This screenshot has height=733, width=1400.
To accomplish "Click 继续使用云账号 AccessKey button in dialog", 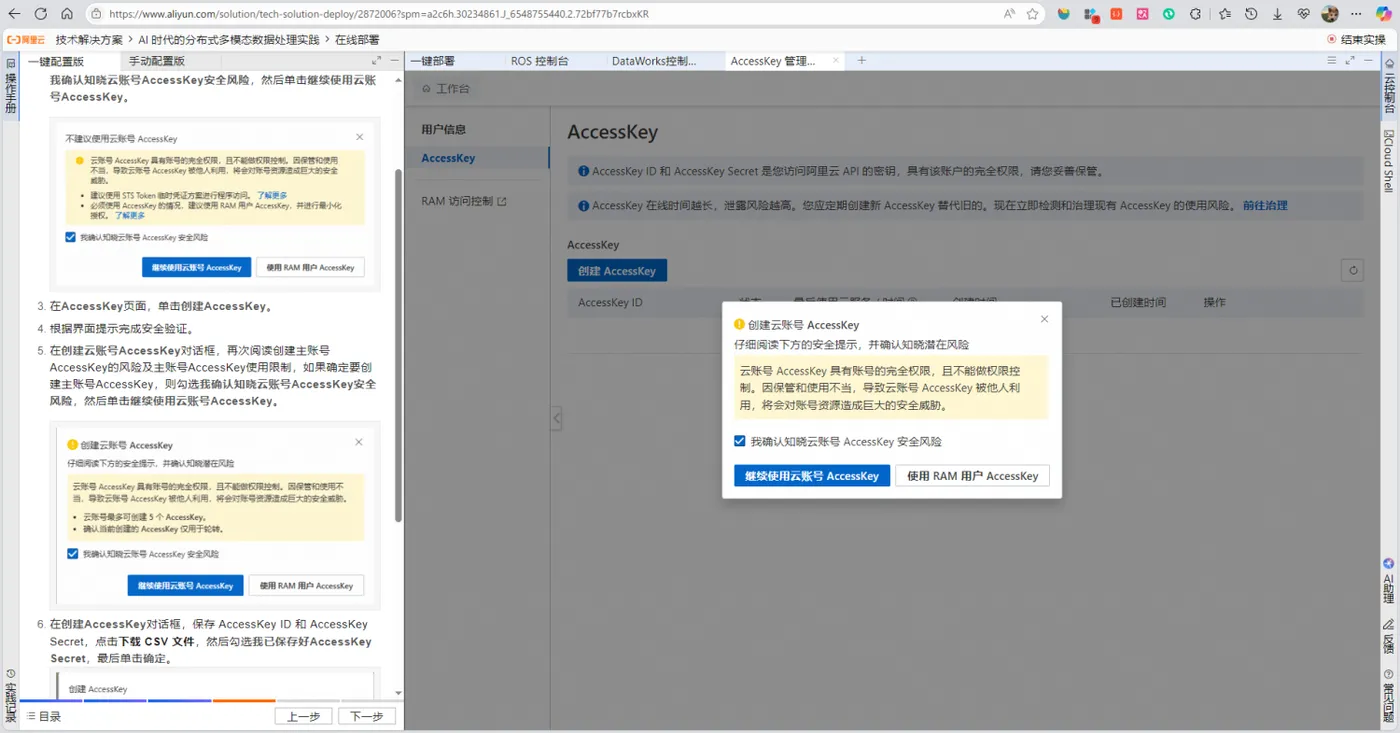I will (x=811, y=476).
